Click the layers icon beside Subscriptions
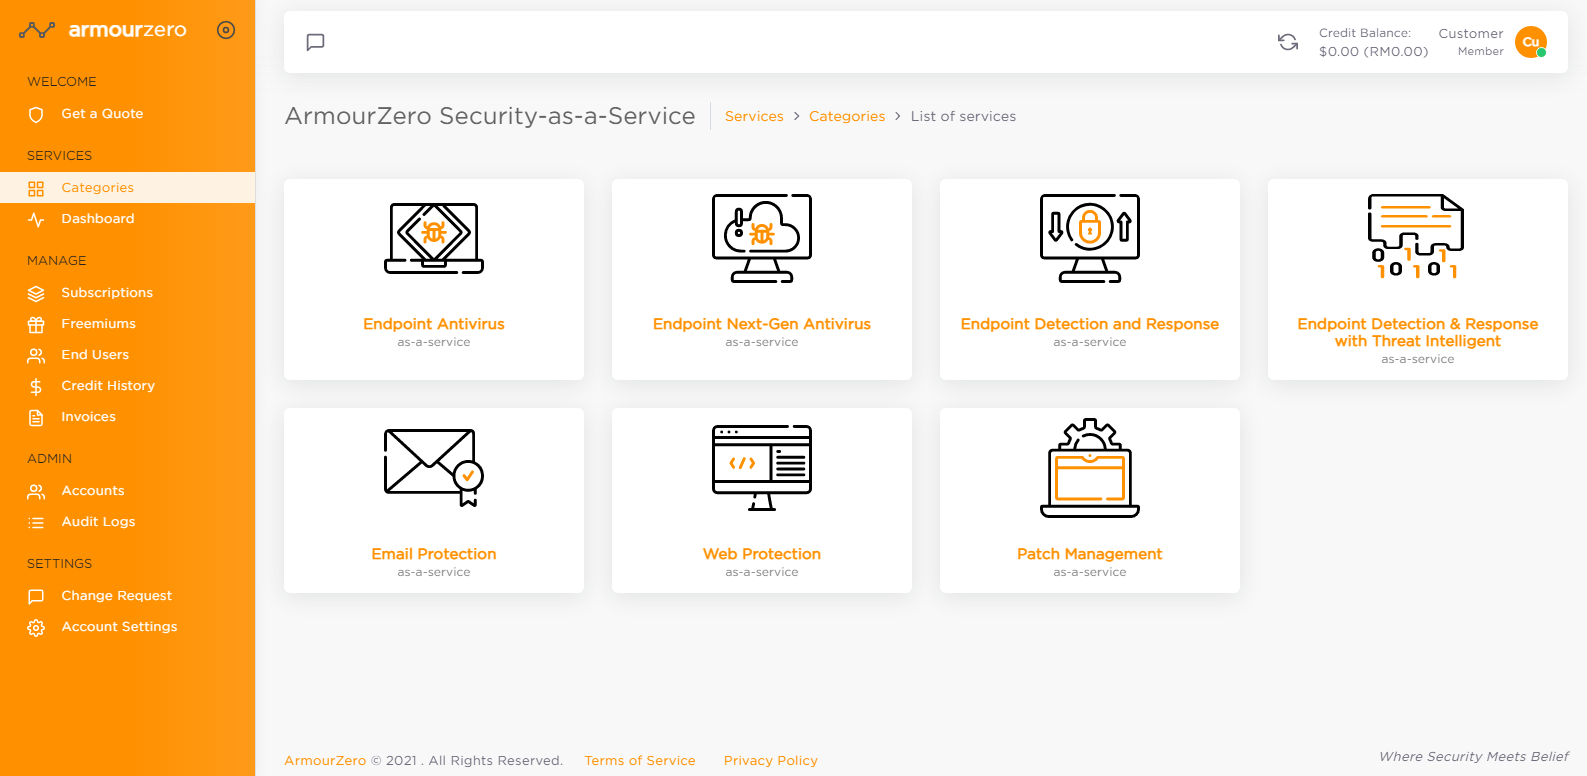Image resolution: width=1587 pixels, height=776 pixels. click(x=36, y=294)
